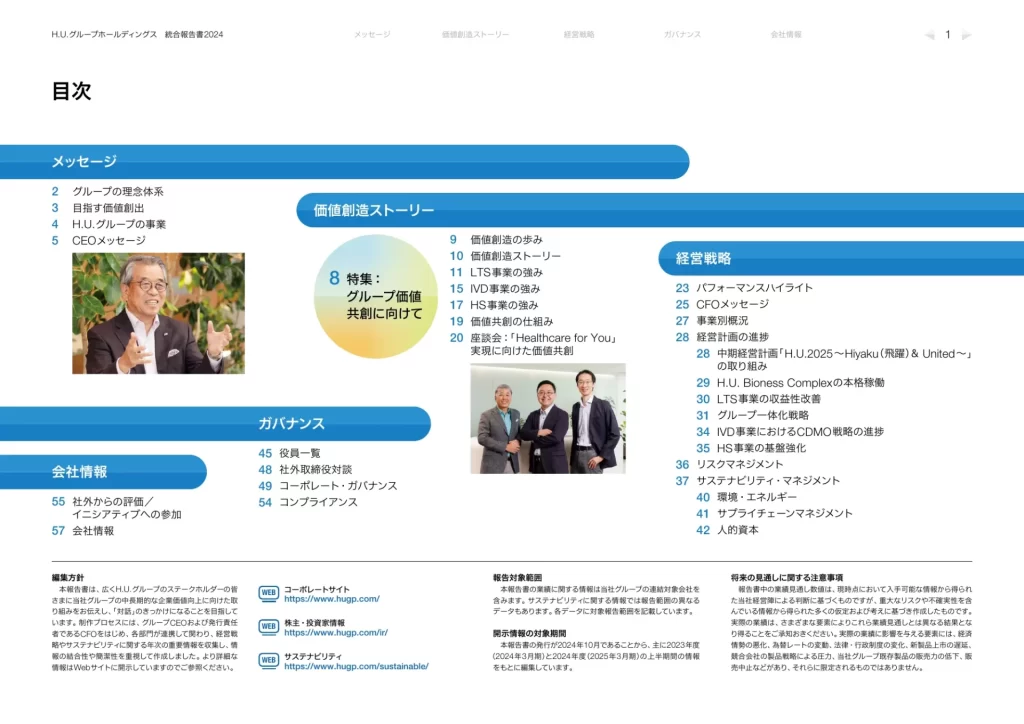Open the https://www.hugp.com/ir/ investor link
This screenshot has height=724, width=1024.
[335, 633]
